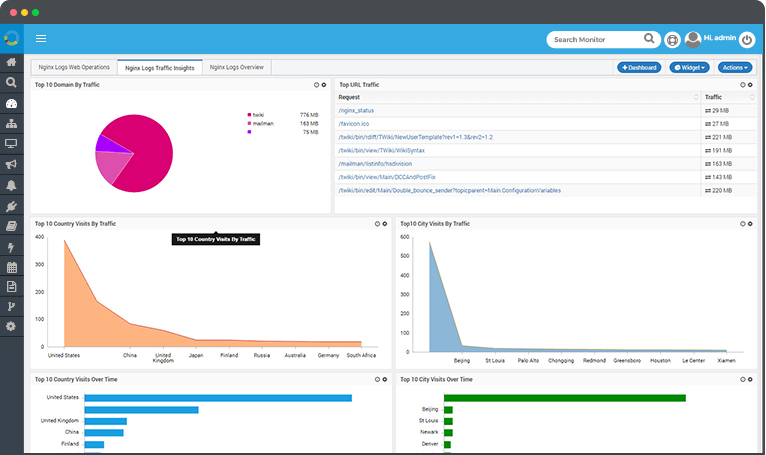The width and height of the screenshot is (766, 455).
Task: Sort by the Traffic column arrows
Action: (x=752, y=97)
